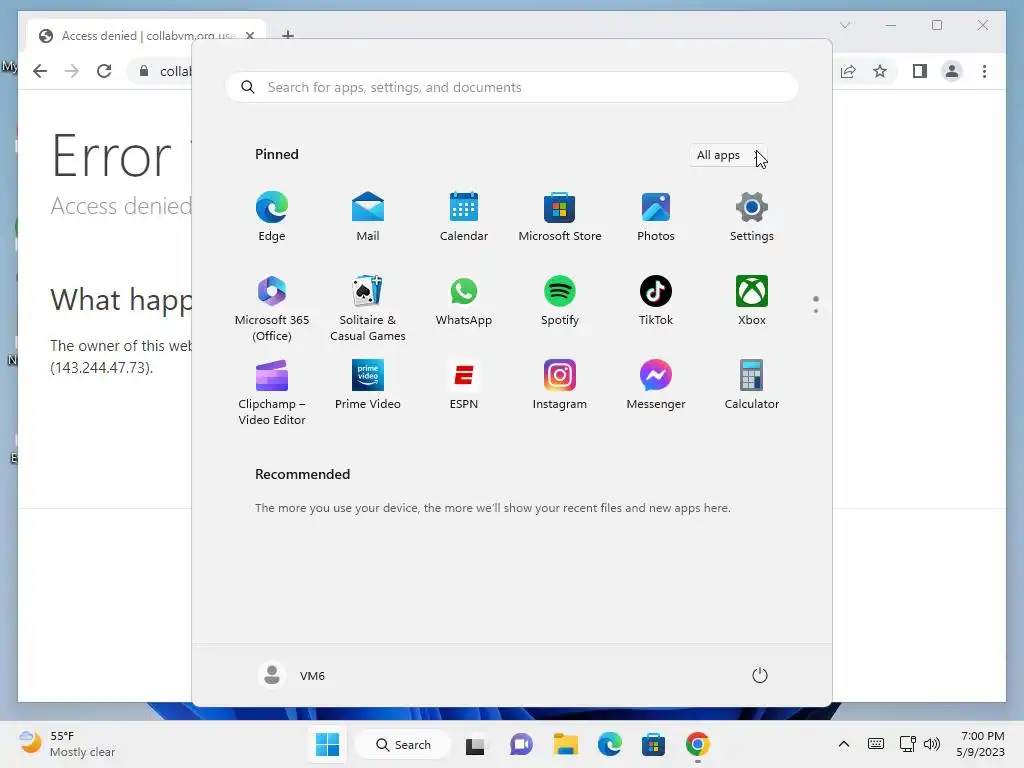Screen dimensions: 1024x768
Task: Open Microsoft Store from the taskbar
Action: [x=653, y=744]
